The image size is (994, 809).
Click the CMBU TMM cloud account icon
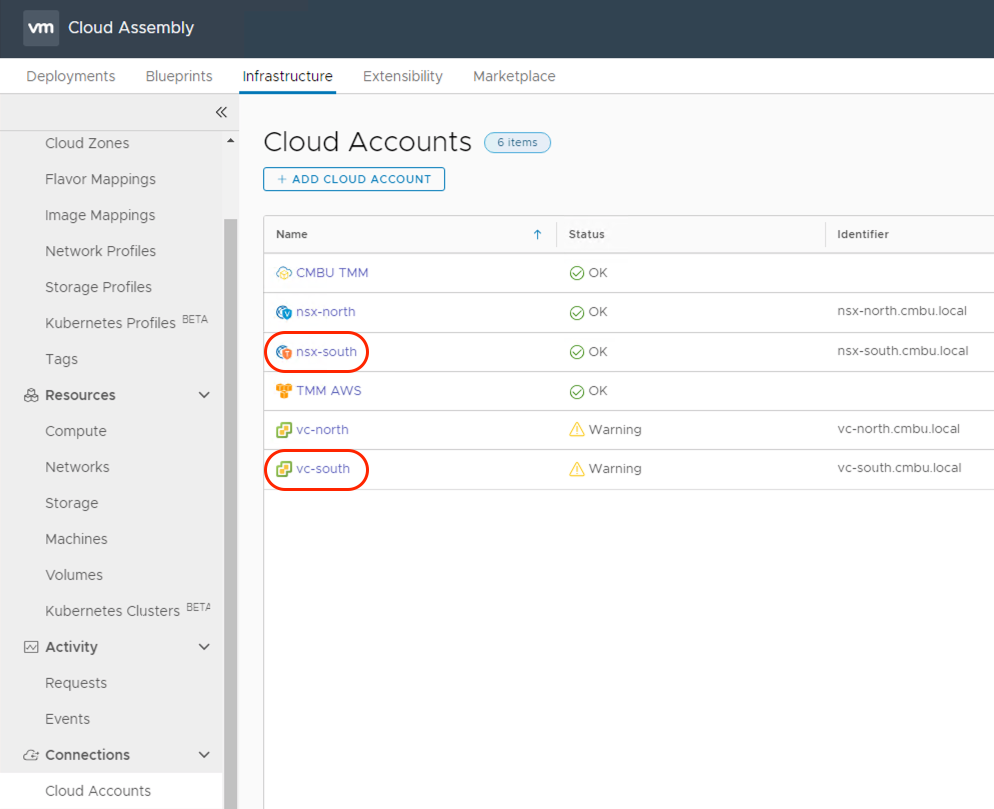[284, 273]
